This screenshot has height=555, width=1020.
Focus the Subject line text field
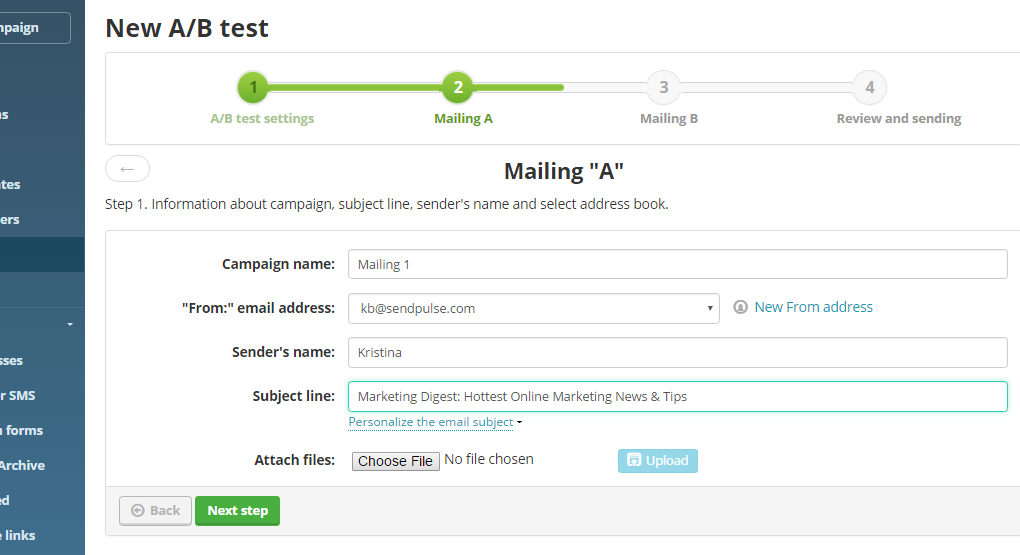tap(677, 396)
